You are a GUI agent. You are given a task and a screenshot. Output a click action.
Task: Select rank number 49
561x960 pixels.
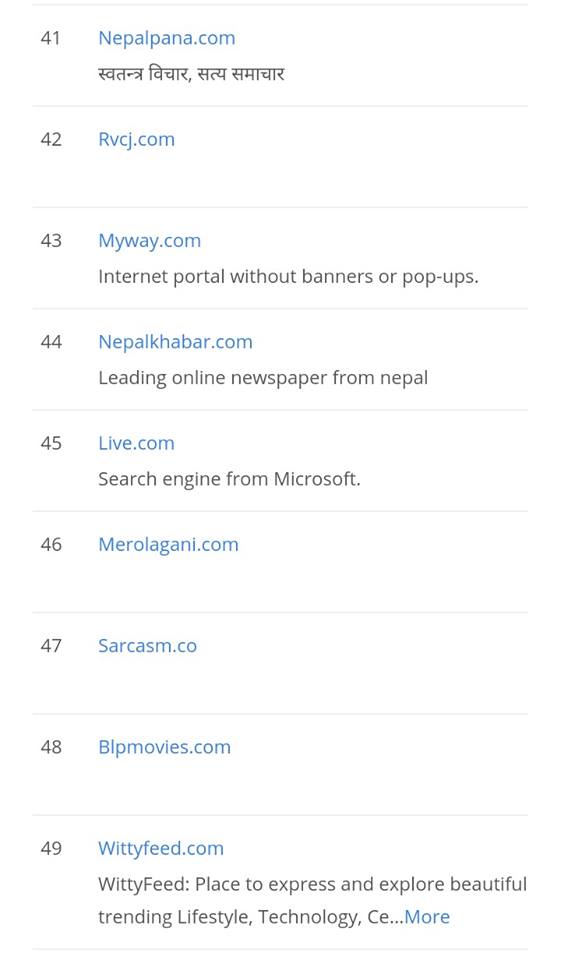[x=51, y=849]
